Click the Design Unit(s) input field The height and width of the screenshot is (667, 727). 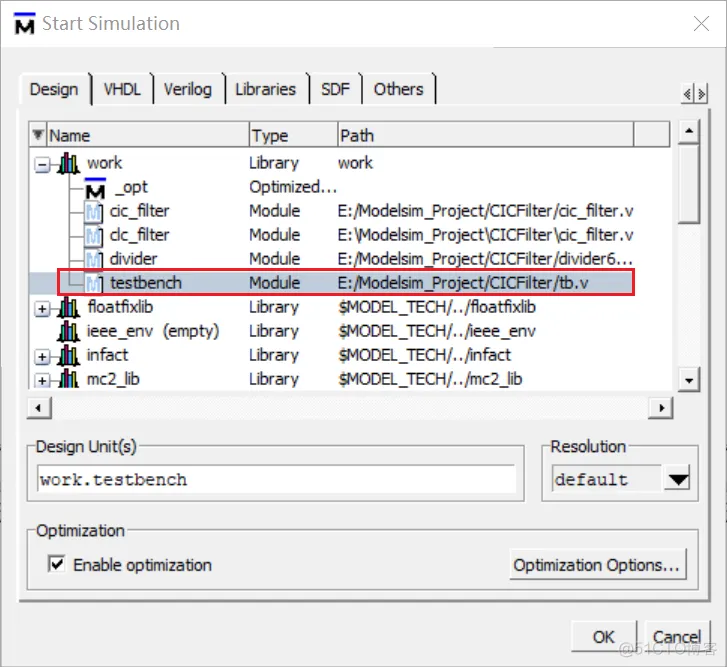click(276, 479)
